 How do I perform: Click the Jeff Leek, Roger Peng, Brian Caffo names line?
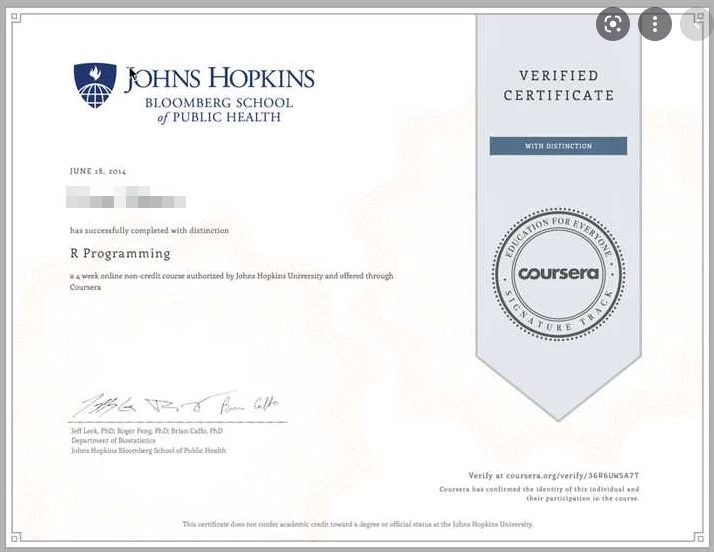[147, 431]
